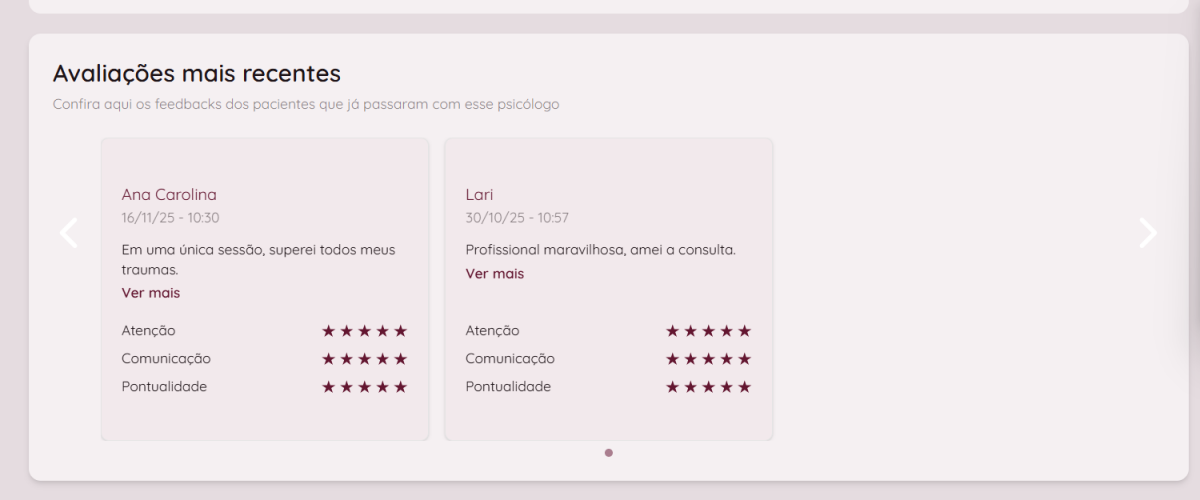
Task: Click the date 16/11/25 - 10:30
Action: click(170, 218)
